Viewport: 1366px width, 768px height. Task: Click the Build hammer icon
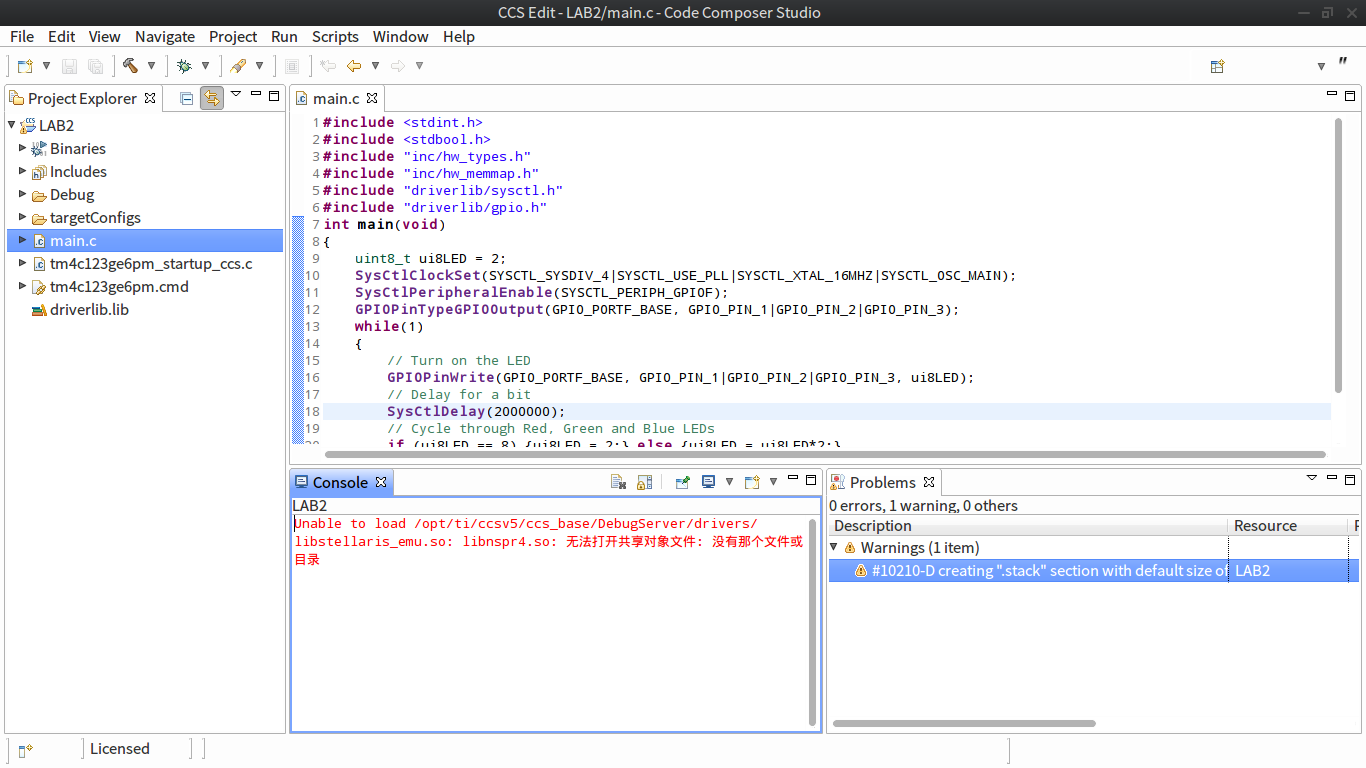pyautogui.click(x=130, y=66)
